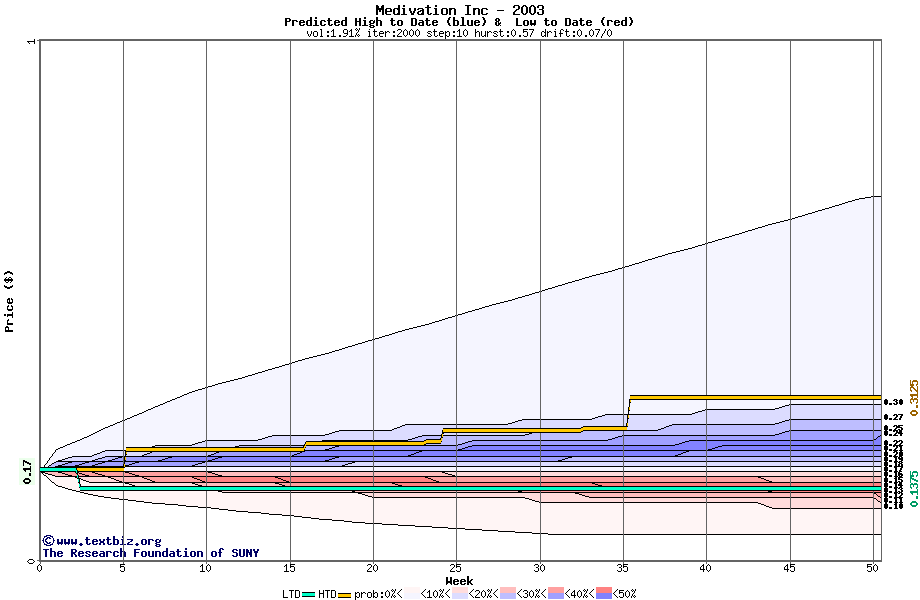Viewport: 920px width, 600px height.
Task: Click the <50% probability legend swatch
Action: click(x=604, y=594)
